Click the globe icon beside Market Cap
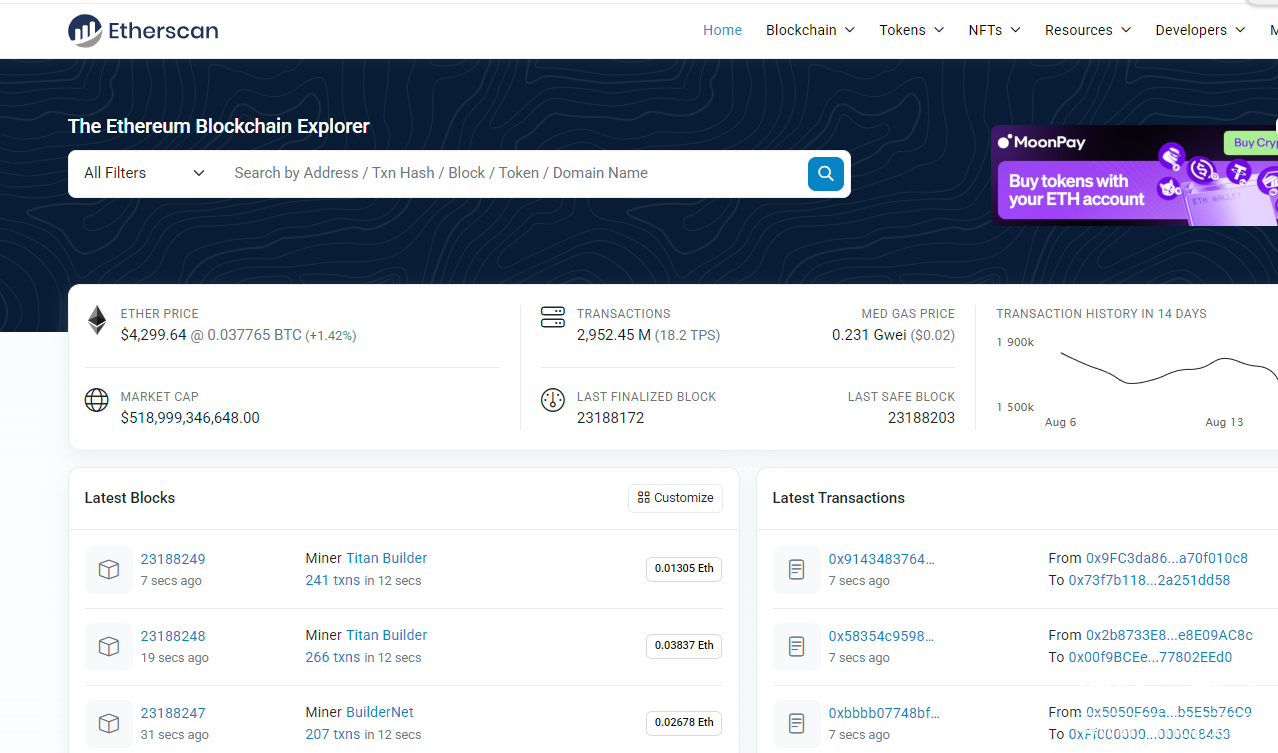 click(97, 401)
